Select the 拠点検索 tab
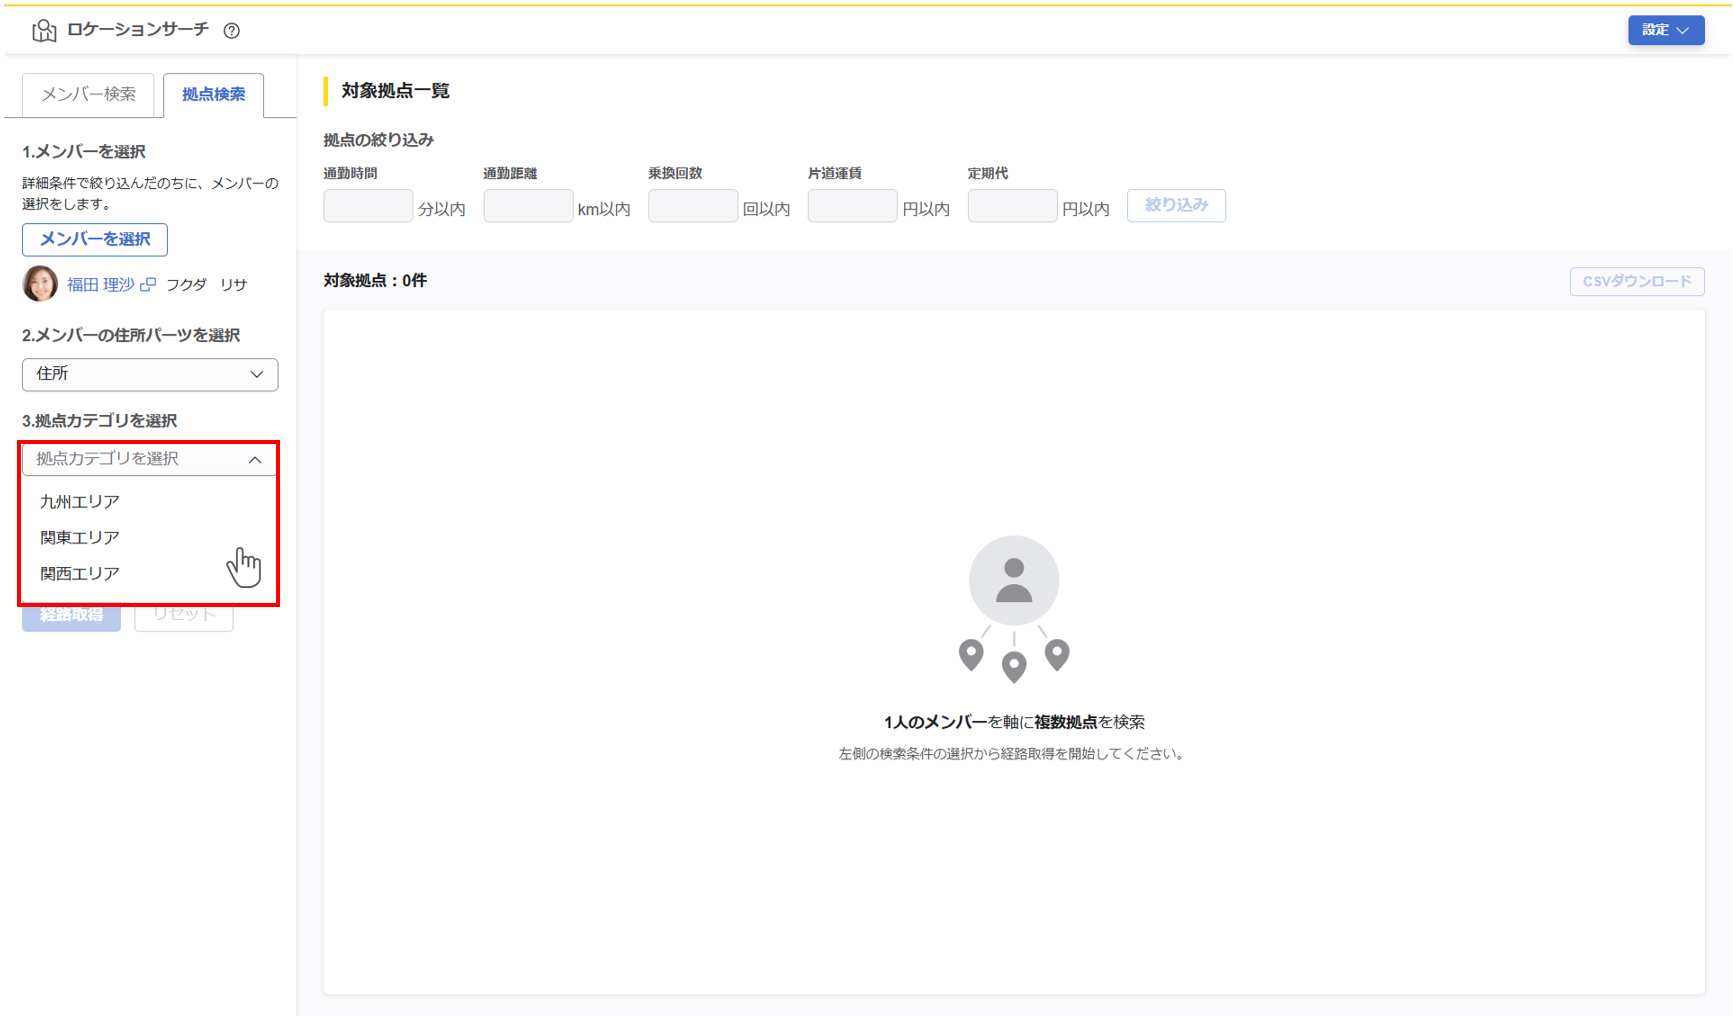Image resolution: width=1733 pixels, height=1016 pixels. pos(213,94)
